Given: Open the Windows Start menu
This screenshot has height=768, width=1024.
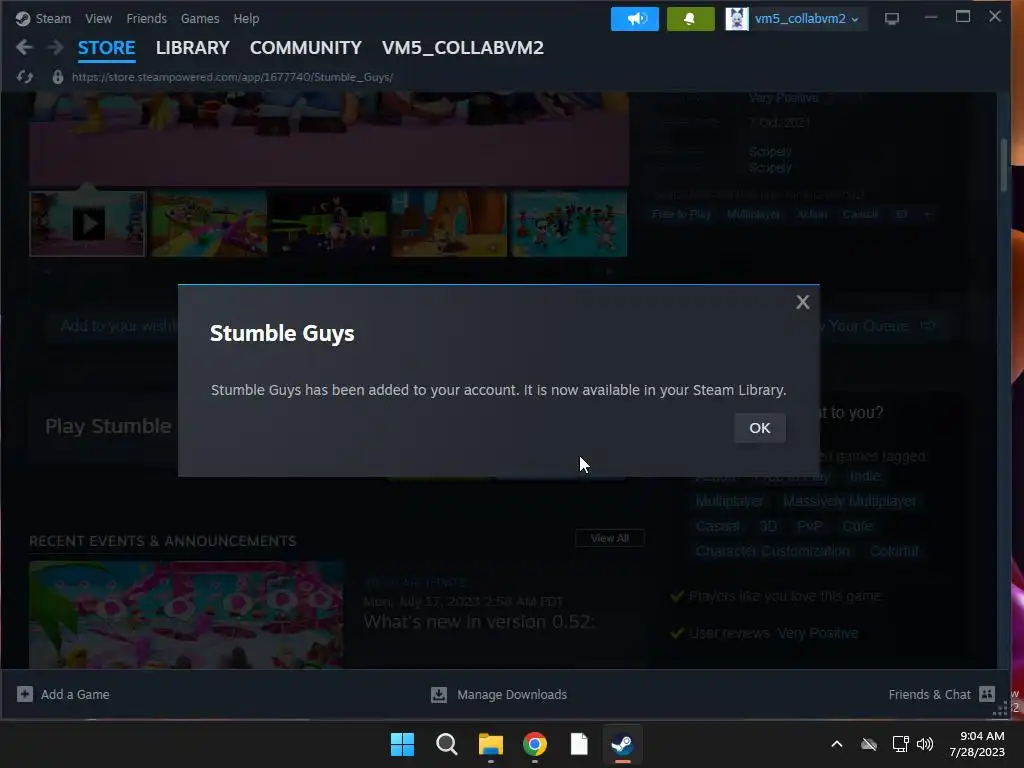Looking at the screenshot, I should click(402, 744).
